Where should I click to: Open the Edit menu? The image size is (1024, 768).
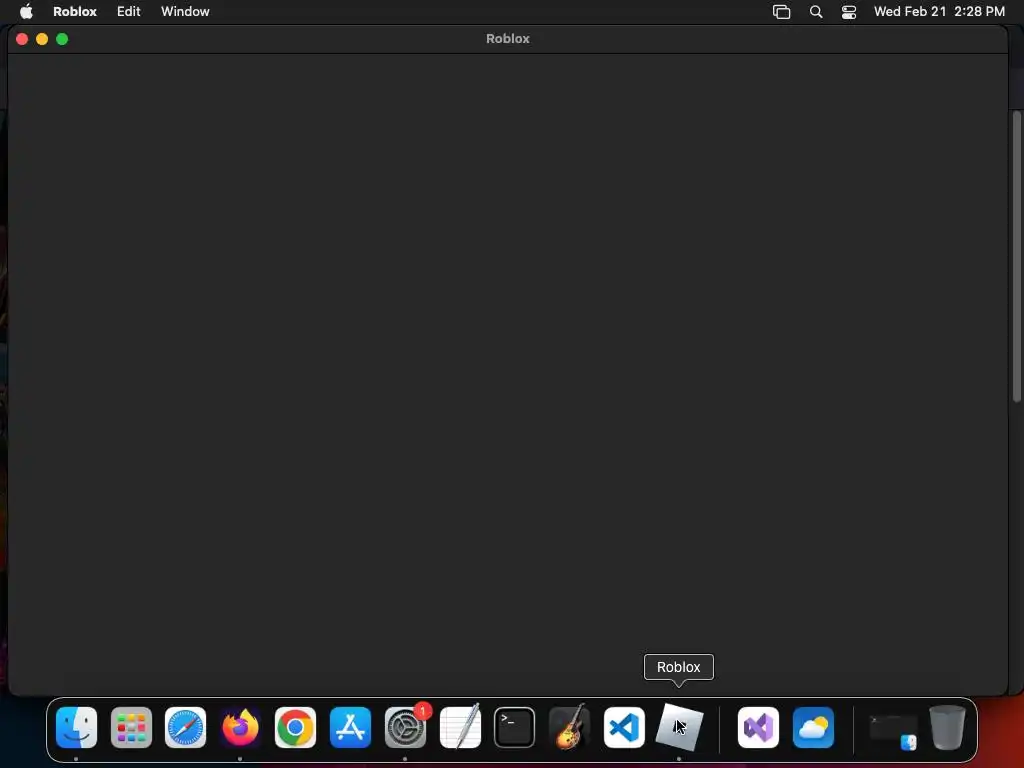129,11
